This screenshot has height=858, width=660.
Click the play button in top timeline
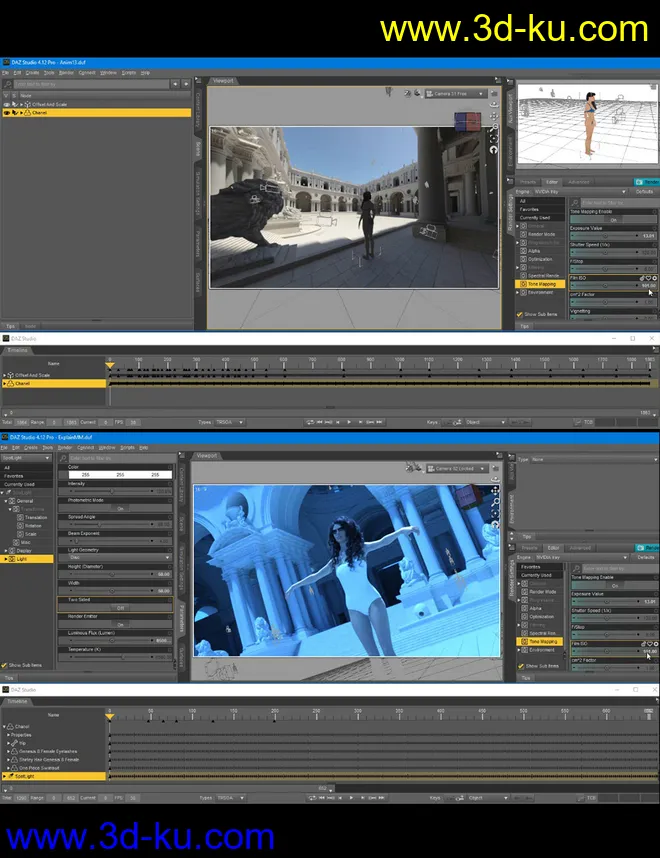[x=350, y=423]
